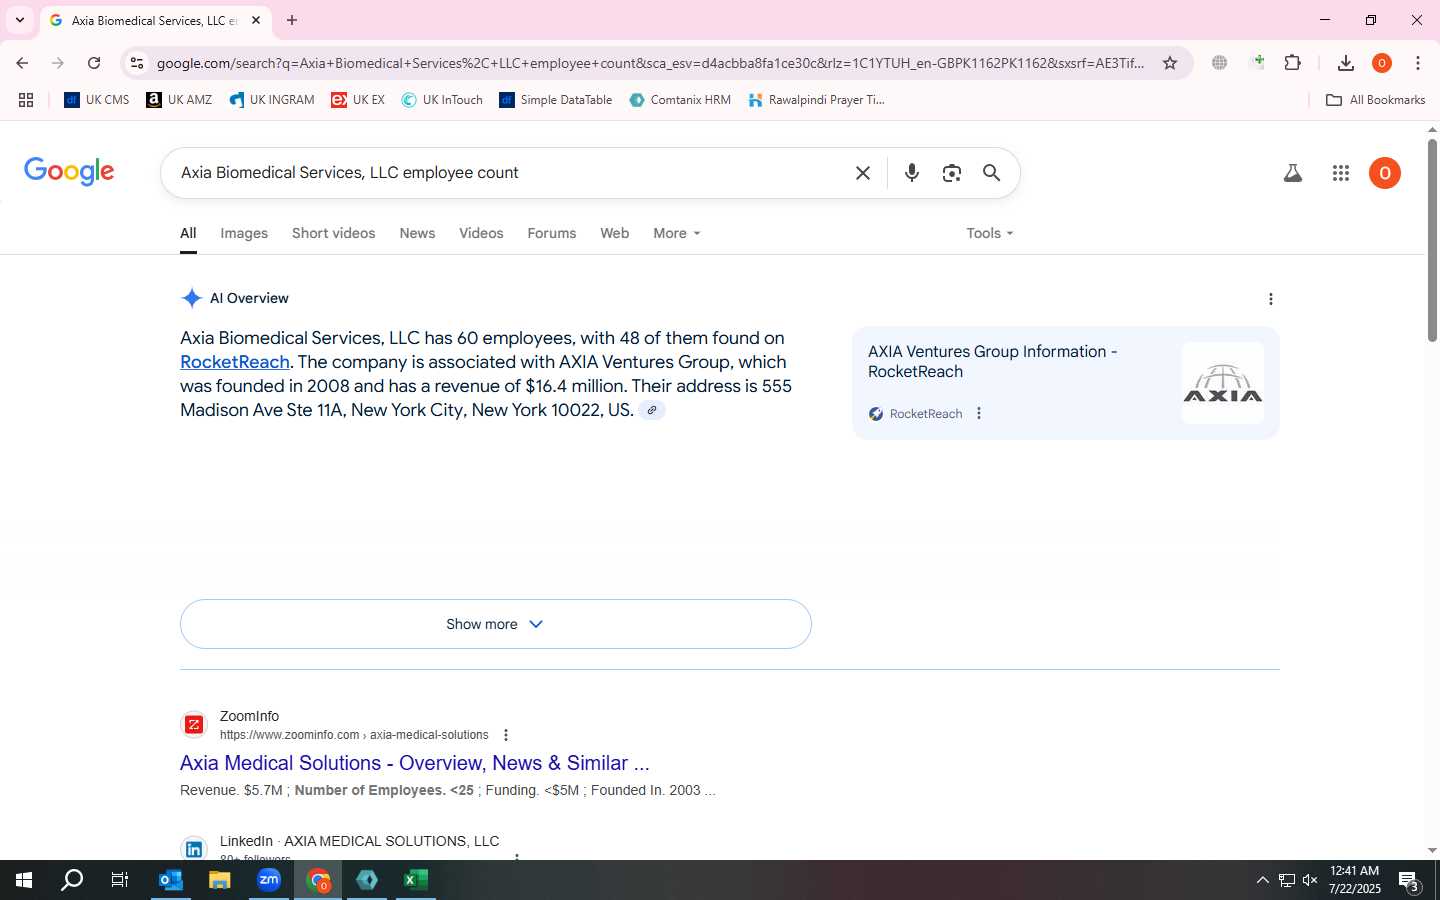Open the bookmarks apps grid icon
The height and width of the screenshot is (900, 1440).
click(26, 100)
